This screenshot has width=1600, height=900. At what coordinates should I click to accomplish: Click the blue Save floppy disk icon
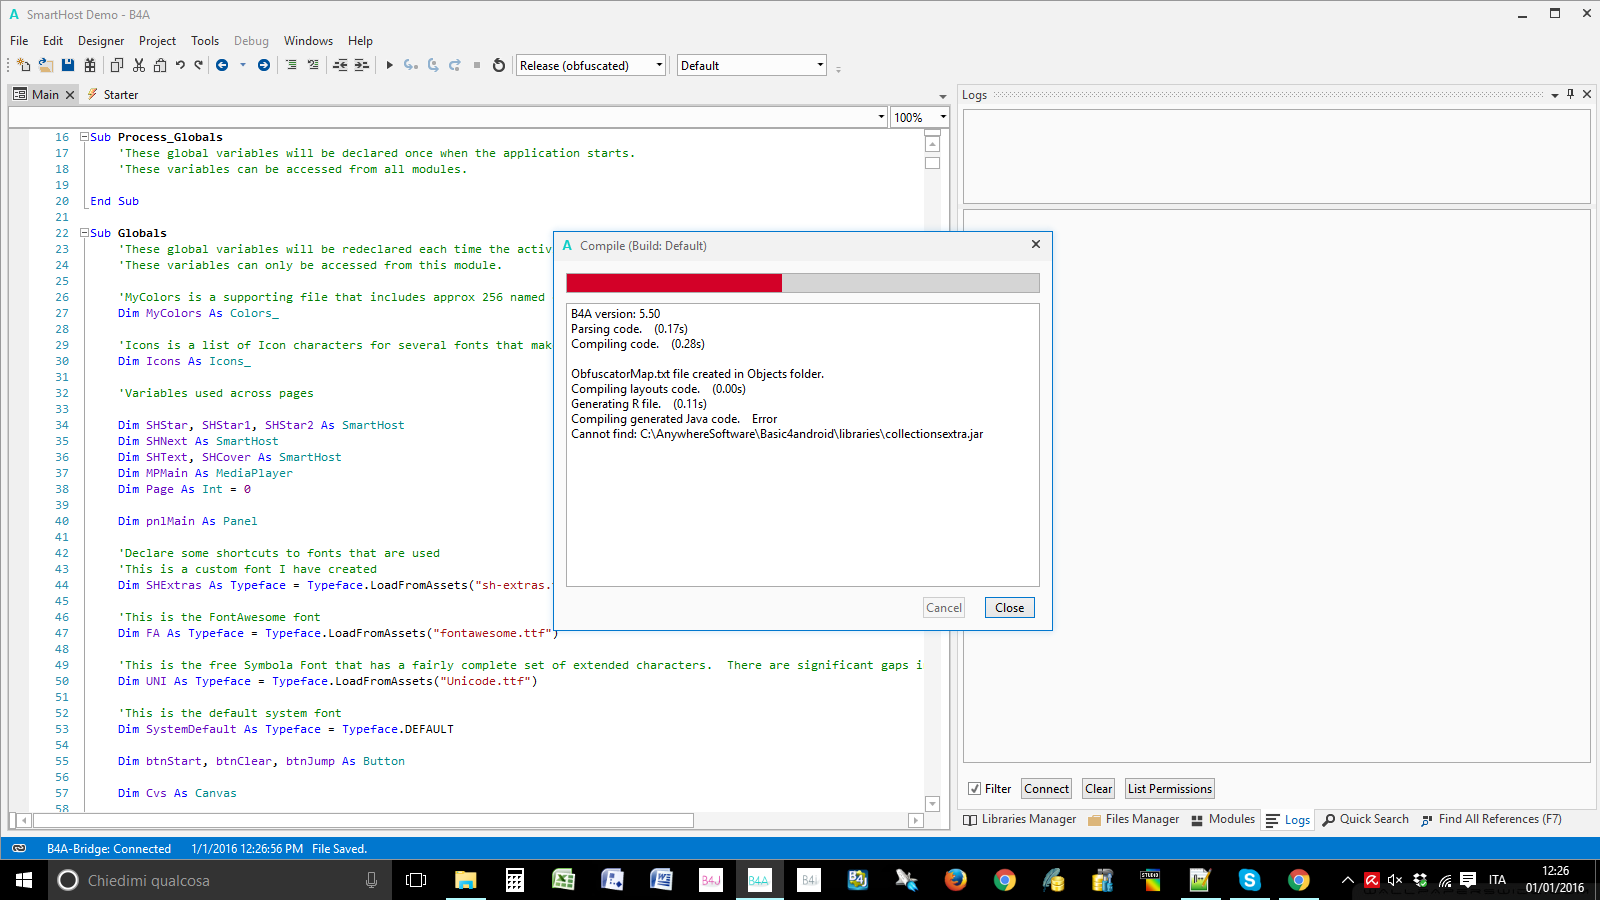click(x=68, y=65)
